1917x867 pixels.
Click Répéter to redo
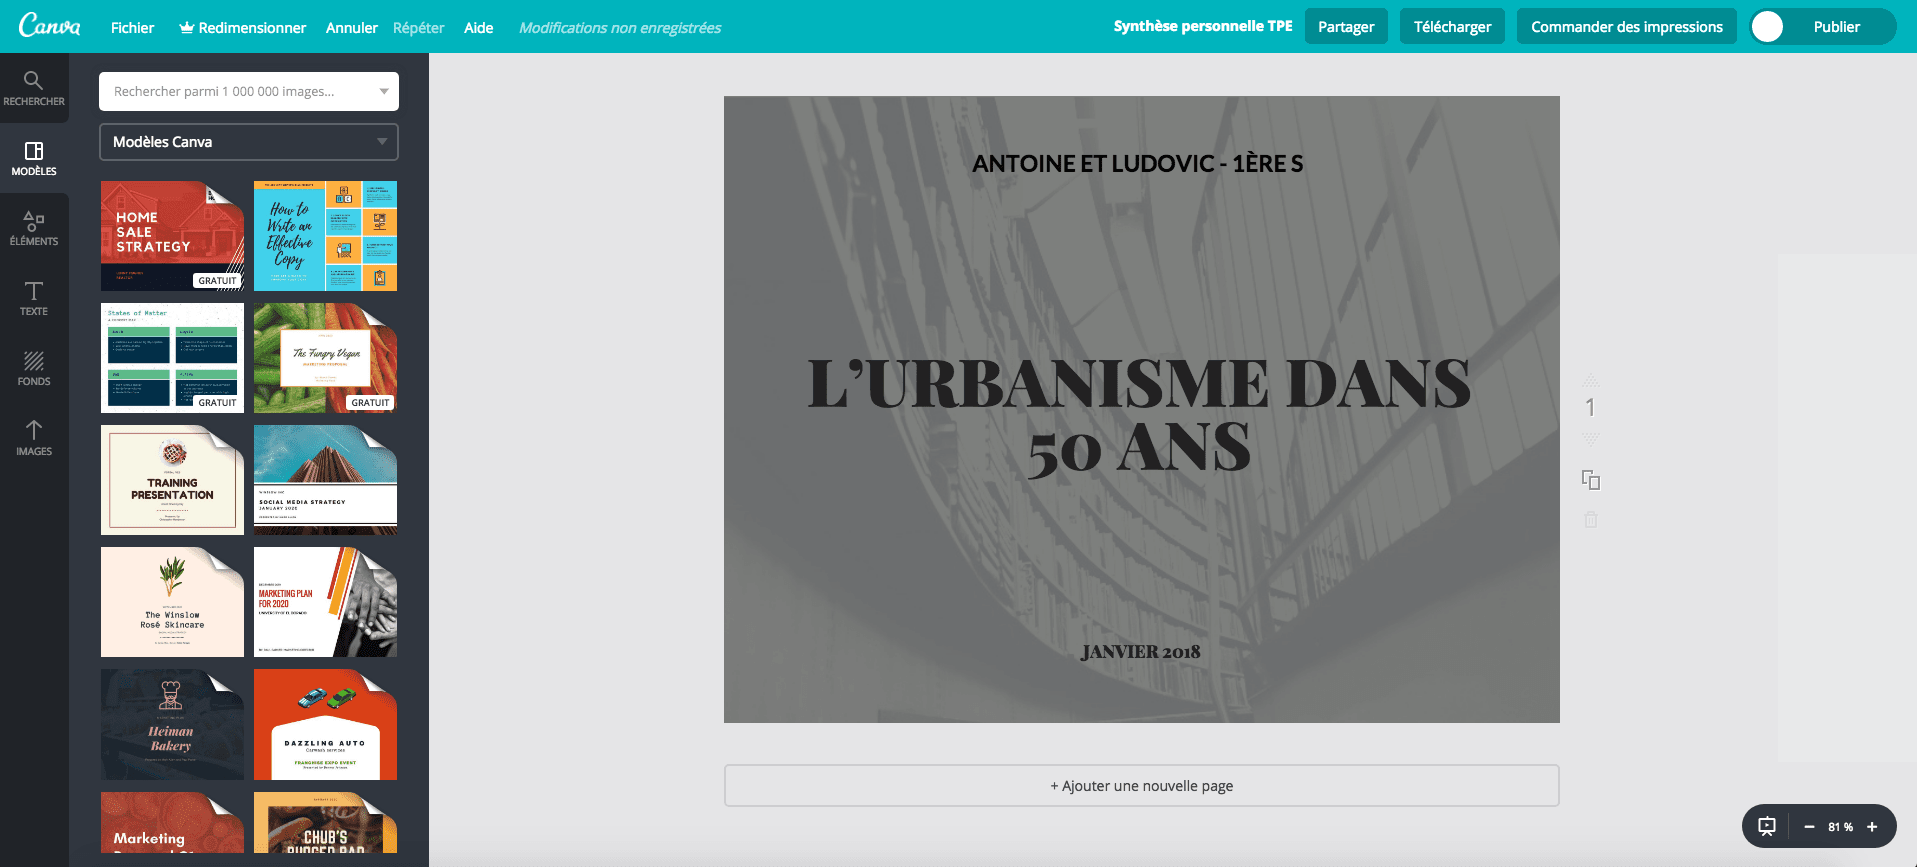point(418,28)
